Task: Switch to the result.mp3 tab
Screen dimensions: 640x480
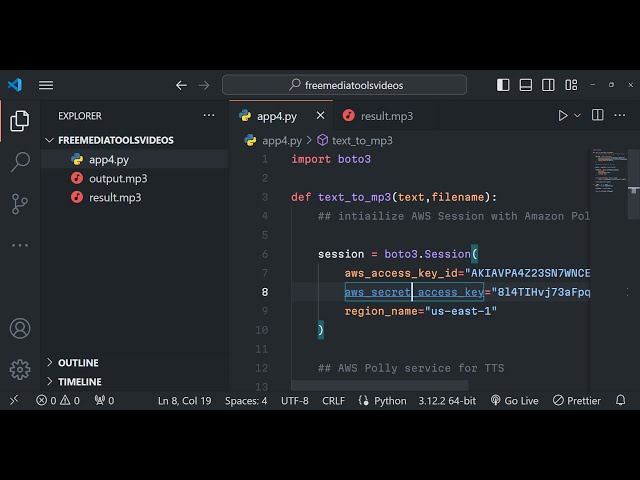Action: tap(386, 116)
